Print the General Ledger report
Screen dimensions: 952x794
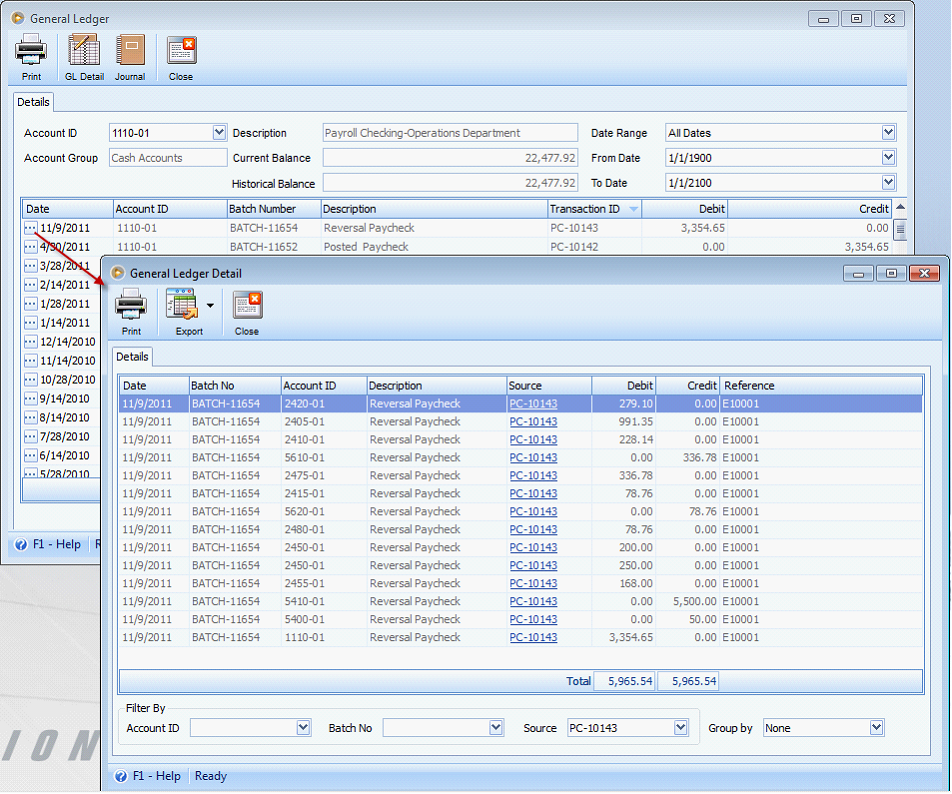[x=30, y=55]
